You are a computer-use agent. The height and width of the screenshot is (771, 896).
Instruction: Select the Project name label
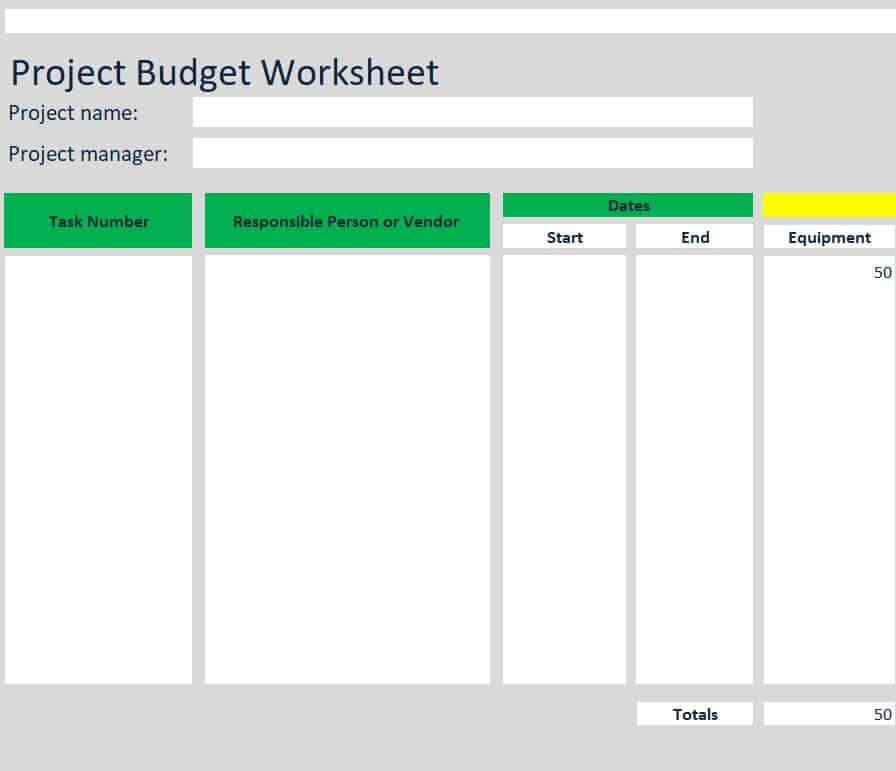point(73,113)
